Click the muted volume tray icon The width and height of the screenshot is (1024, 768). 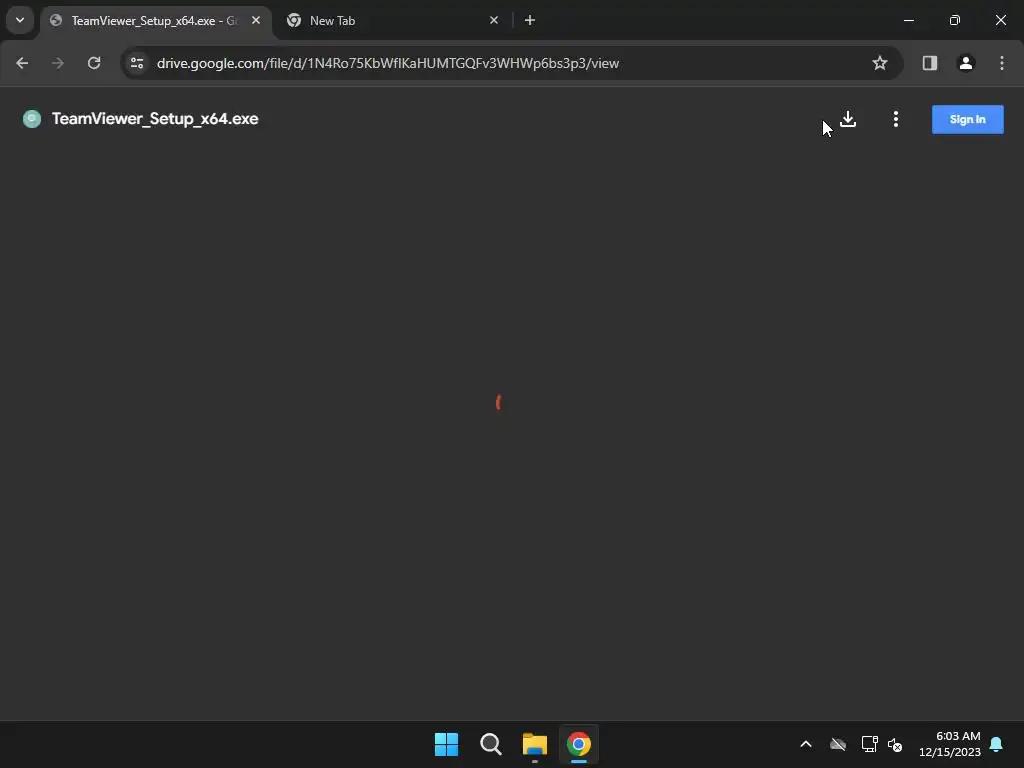[895, 744]
